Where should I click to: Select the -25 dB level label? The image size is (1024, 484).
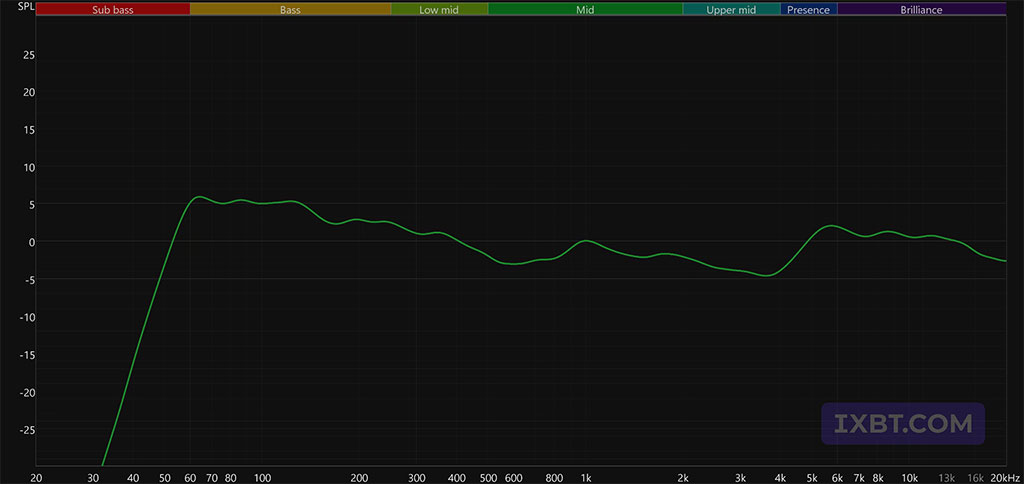click(26, 430)
